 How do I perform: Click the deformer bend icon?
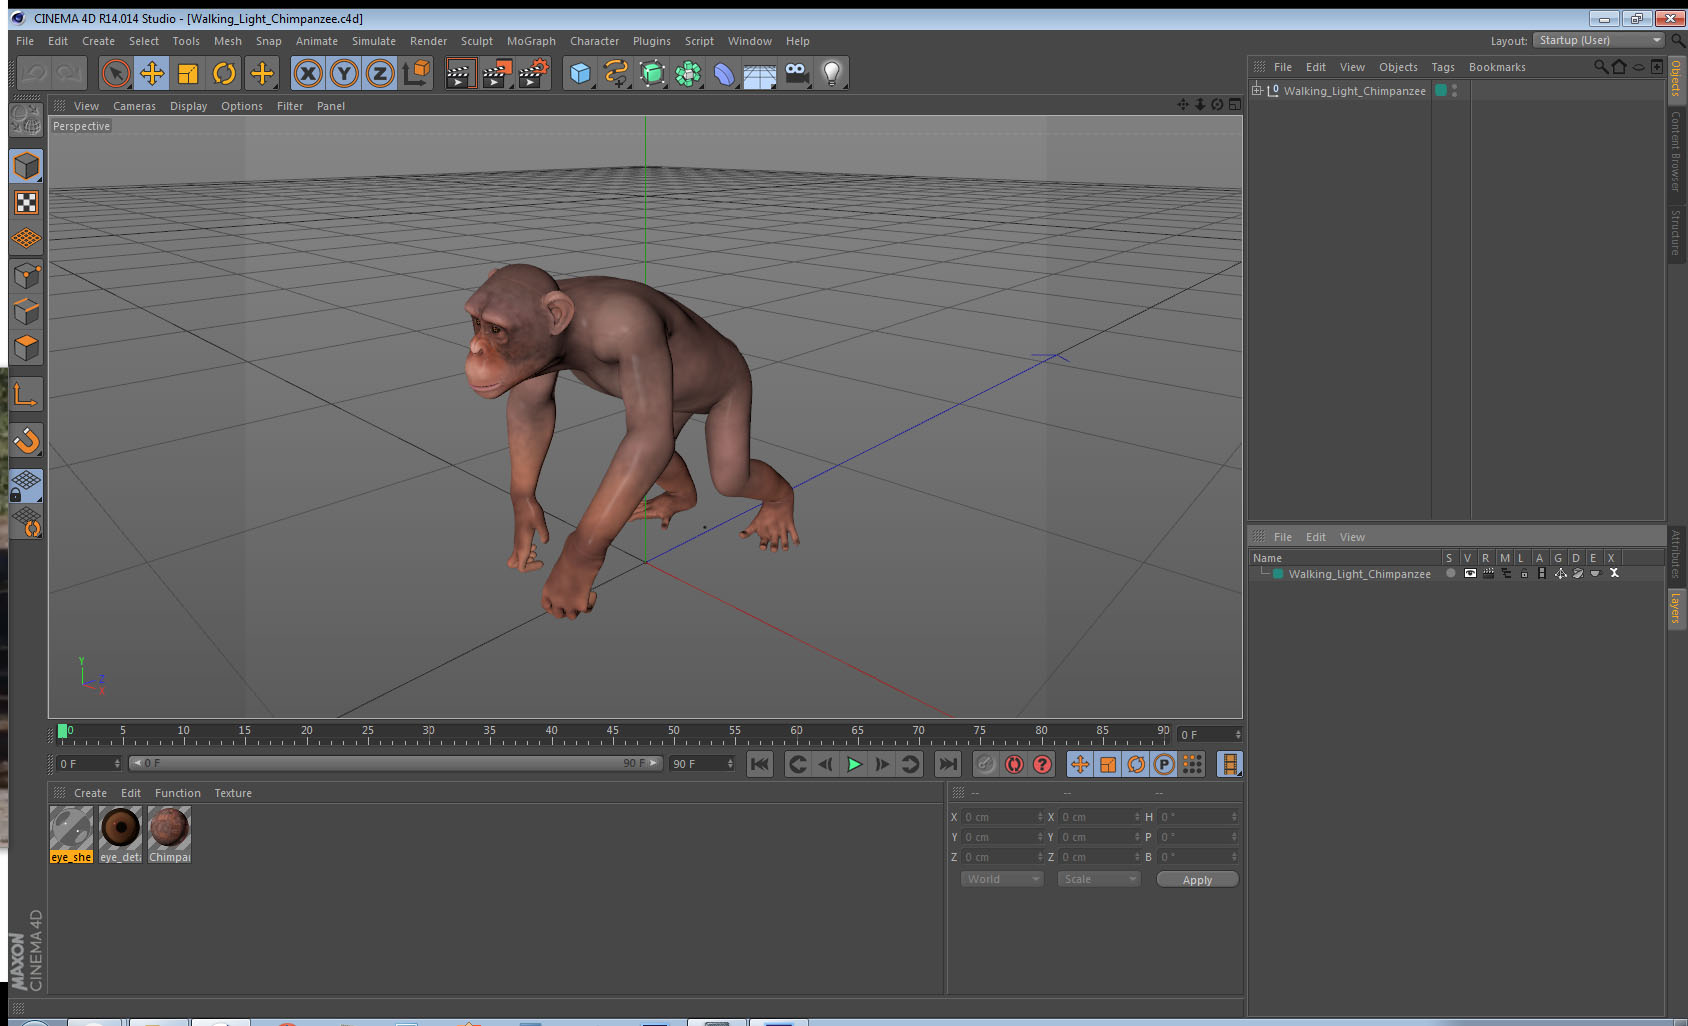tap(724, 73)
